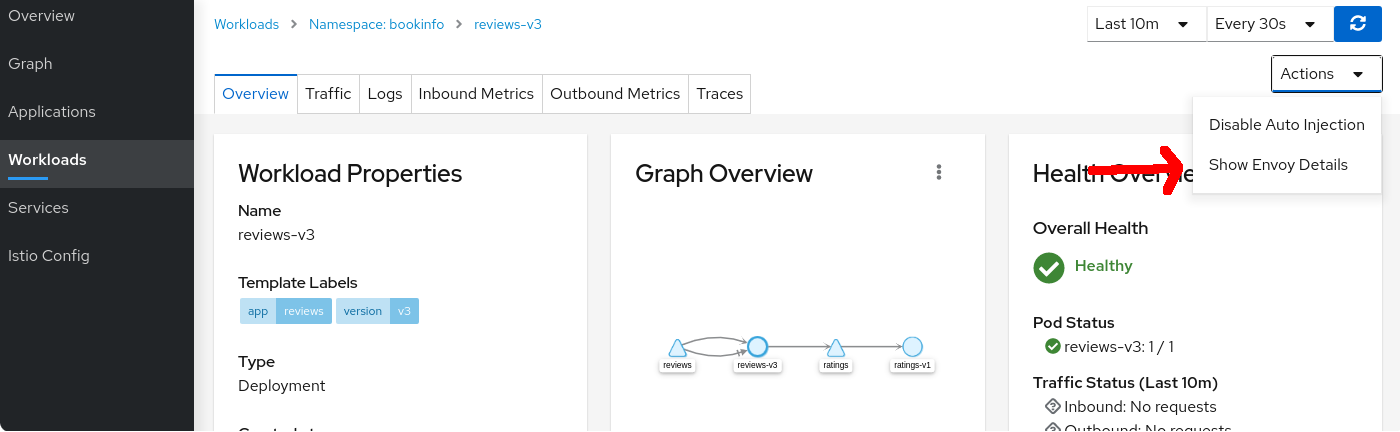Click the reviews-v3 node in graph

pos(757,347)
